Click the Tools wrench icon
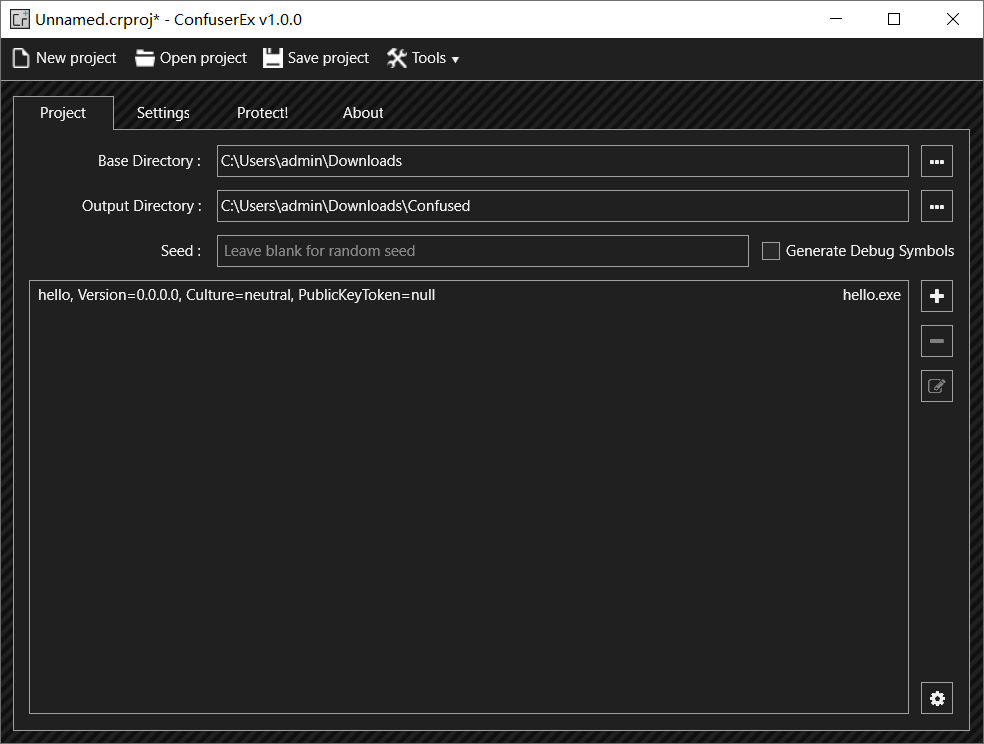Viewport: 984px width, 744px height. point(397,58)
